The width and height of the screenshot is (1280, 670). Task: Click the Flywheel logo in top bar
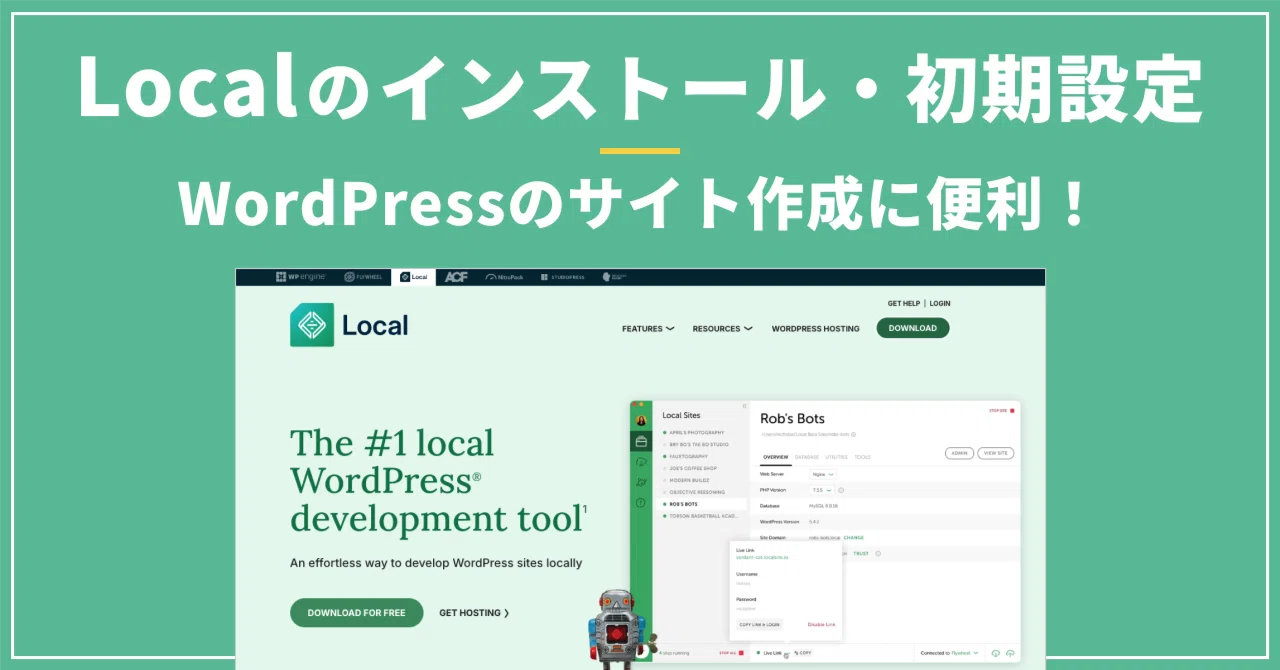363,277
